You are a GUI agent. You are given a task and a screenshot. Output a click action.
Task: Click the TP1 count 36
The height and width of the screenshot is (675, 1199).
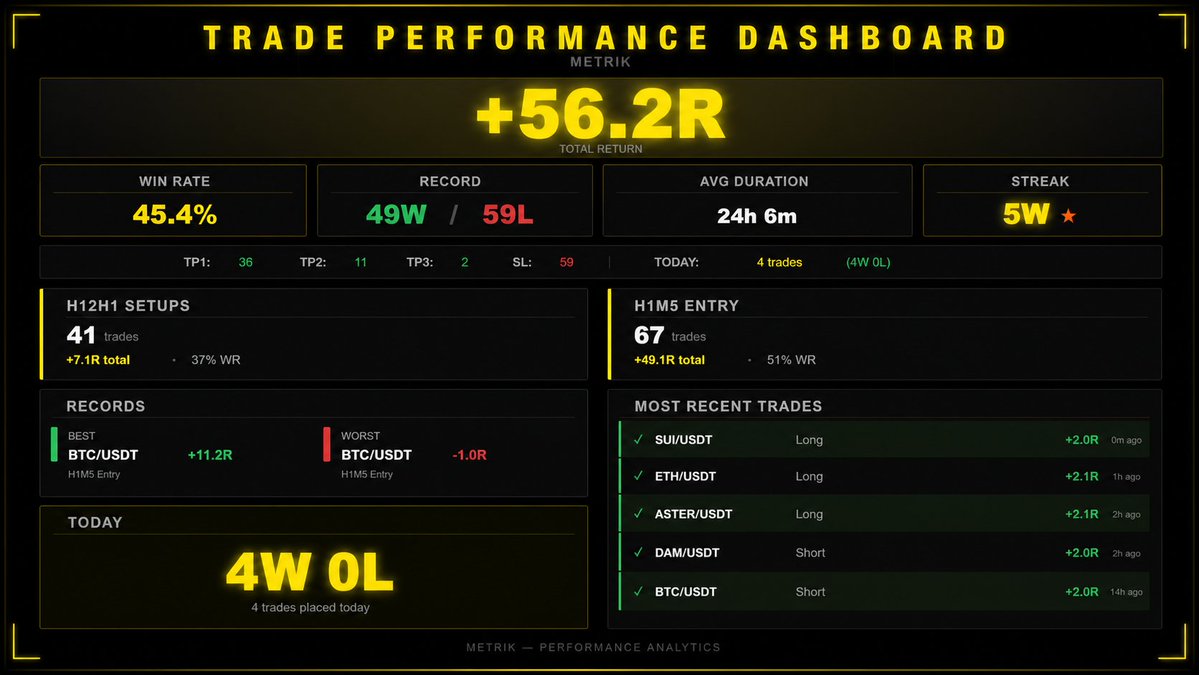(x=245, y=262)
